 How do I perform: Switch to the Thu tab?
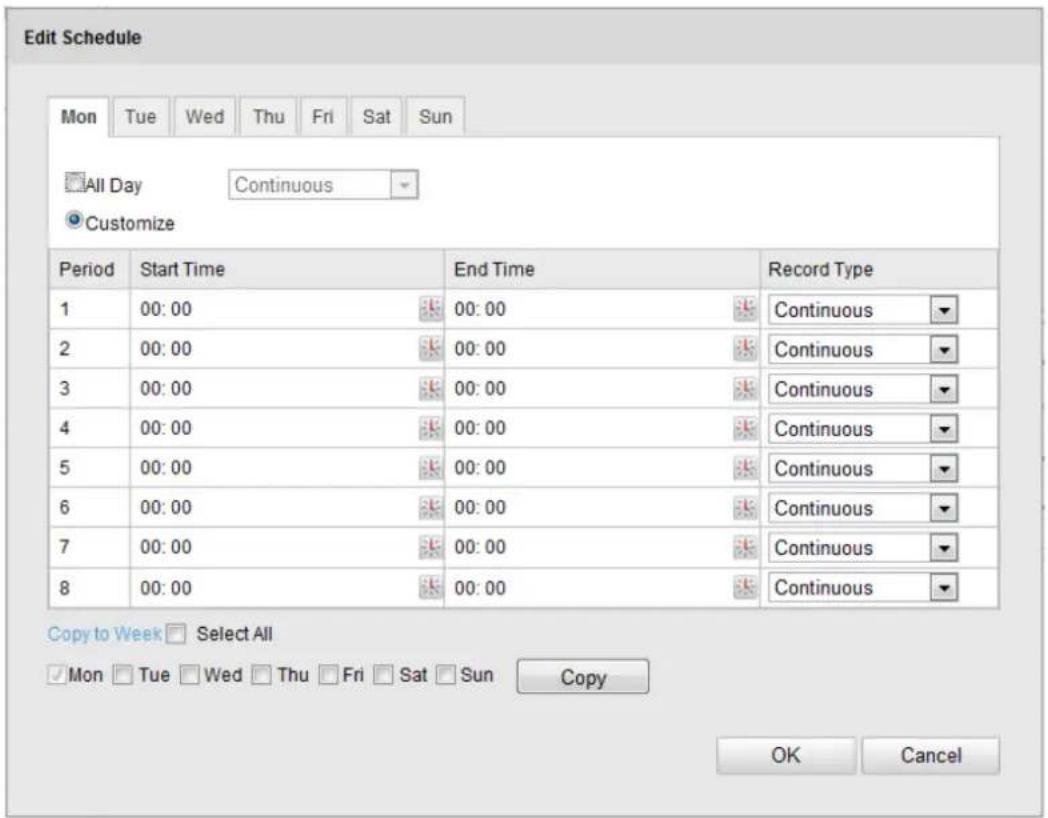point(269,117)
